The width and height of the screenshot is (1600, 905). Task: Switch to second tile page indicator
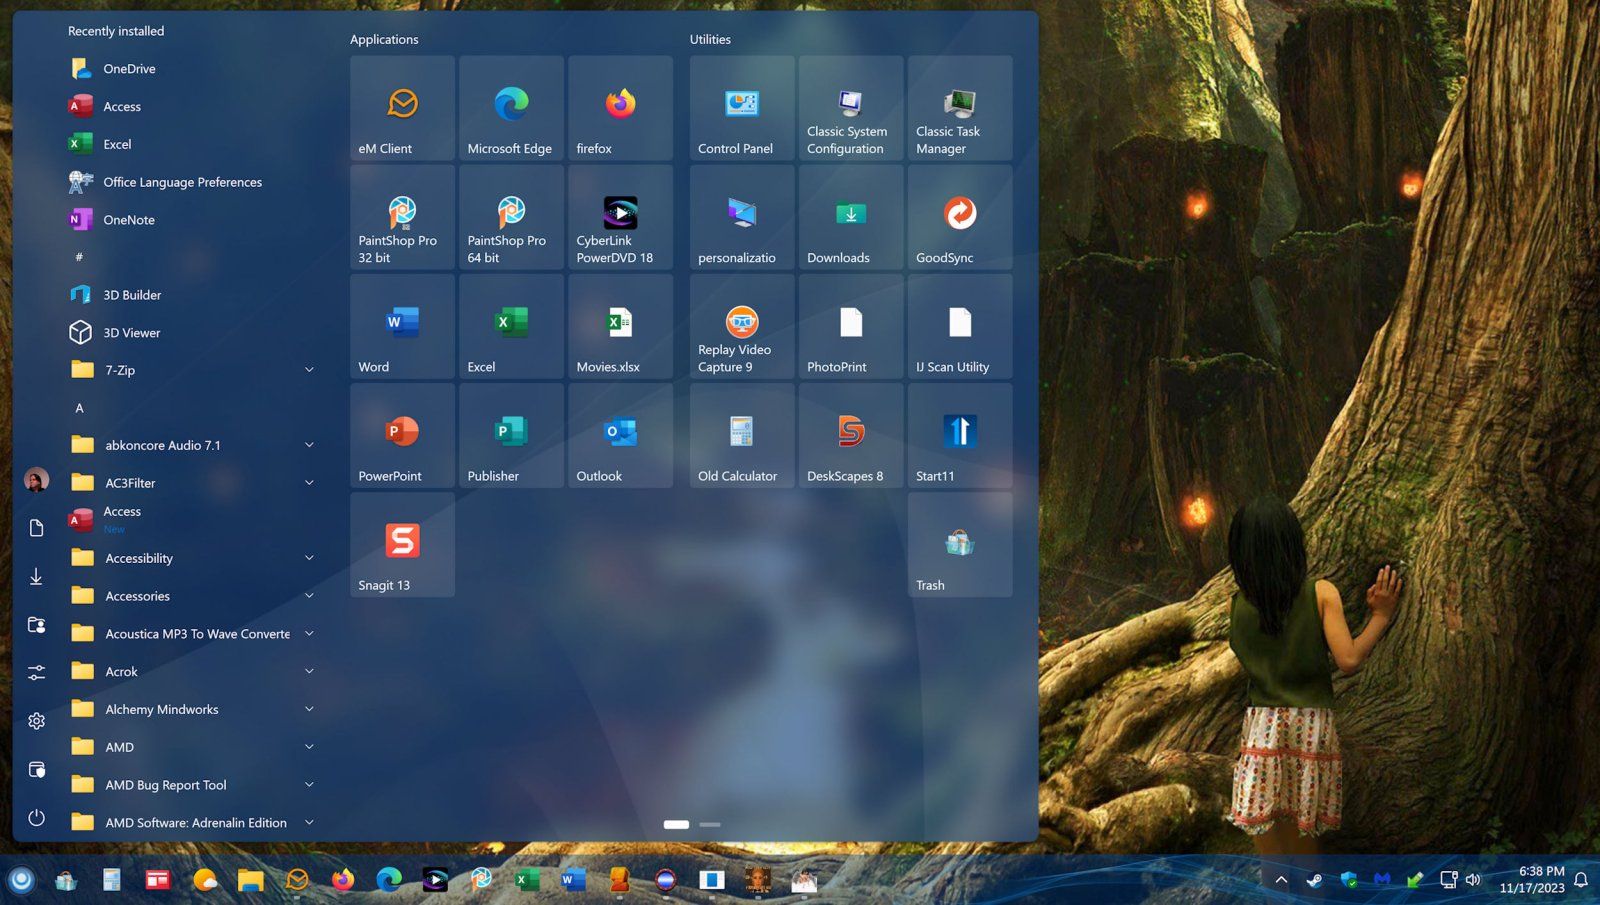click(710, 825)
